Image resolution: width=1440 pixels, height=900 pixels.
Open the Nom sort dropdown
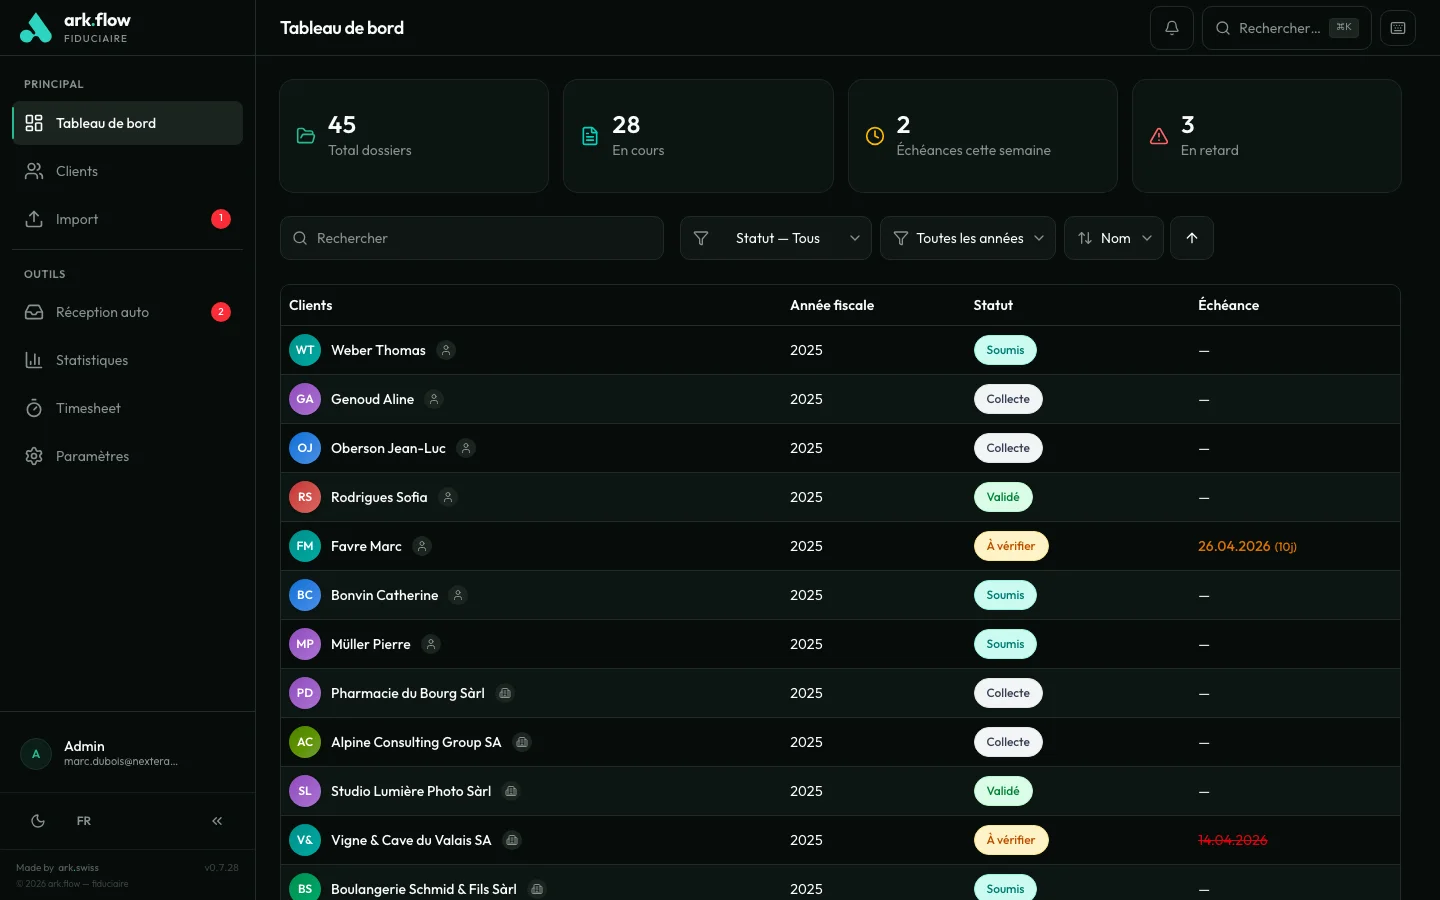click(1113, 238)
